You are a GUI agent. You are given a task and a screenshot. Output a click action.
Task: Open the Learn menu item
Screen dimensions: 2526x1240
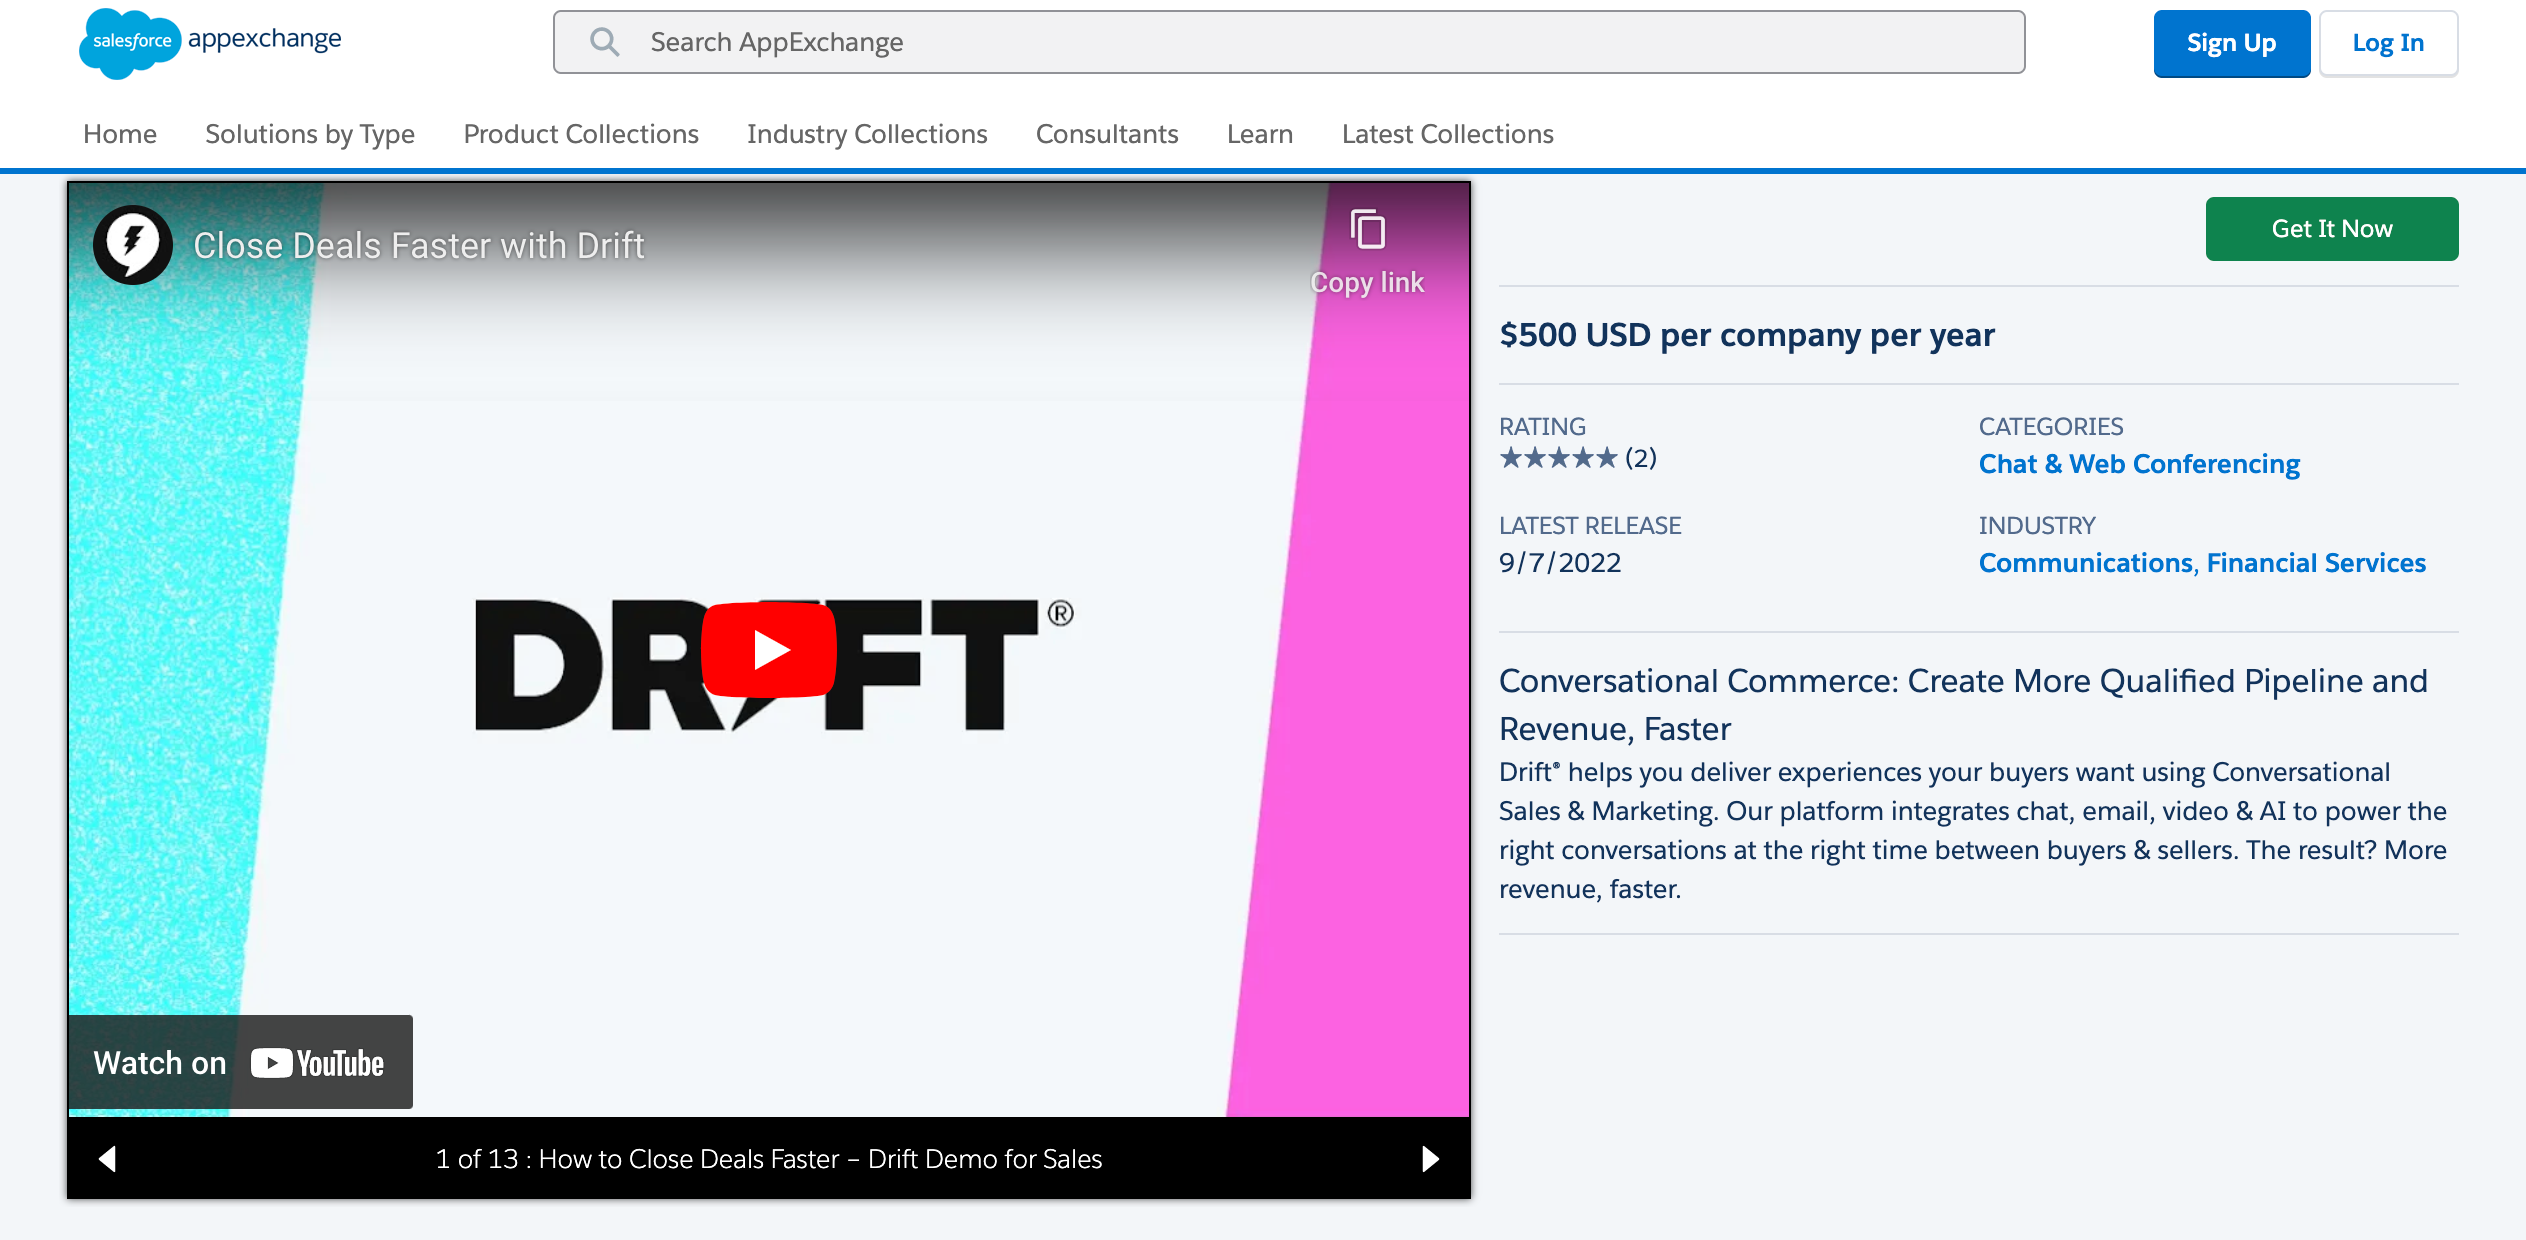click(x=1260, y=134)
